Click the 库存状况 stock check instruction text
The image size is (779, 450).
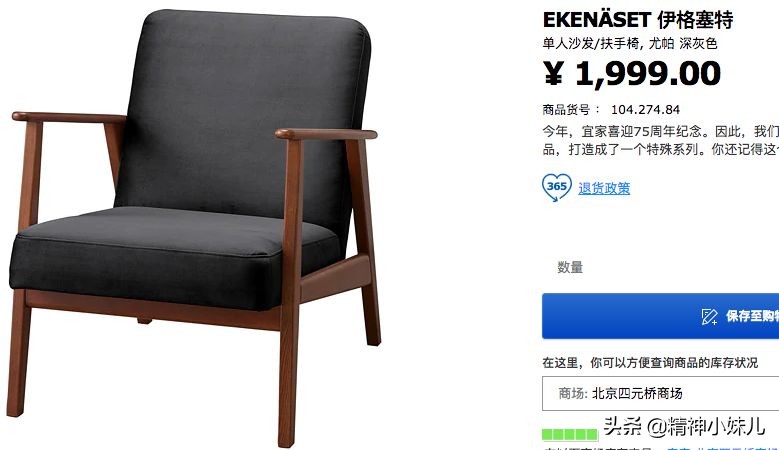(650, 363)
